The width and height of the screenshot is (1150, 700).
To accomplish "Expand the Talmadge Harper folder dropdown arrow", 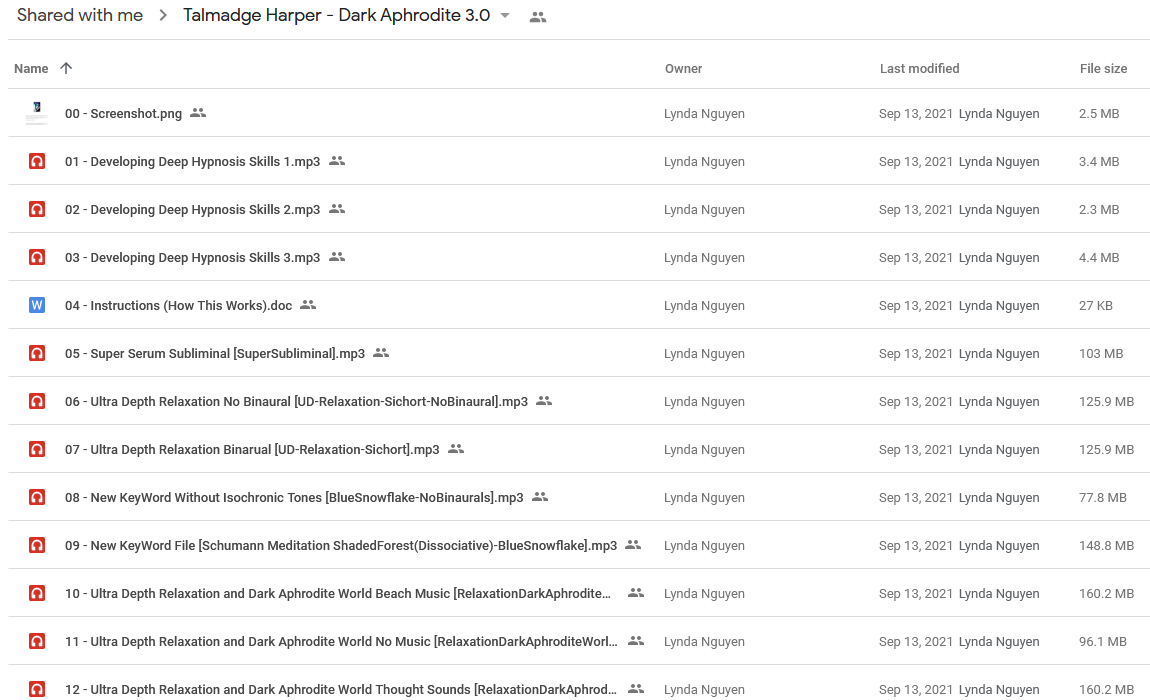I will click(505, 16).
